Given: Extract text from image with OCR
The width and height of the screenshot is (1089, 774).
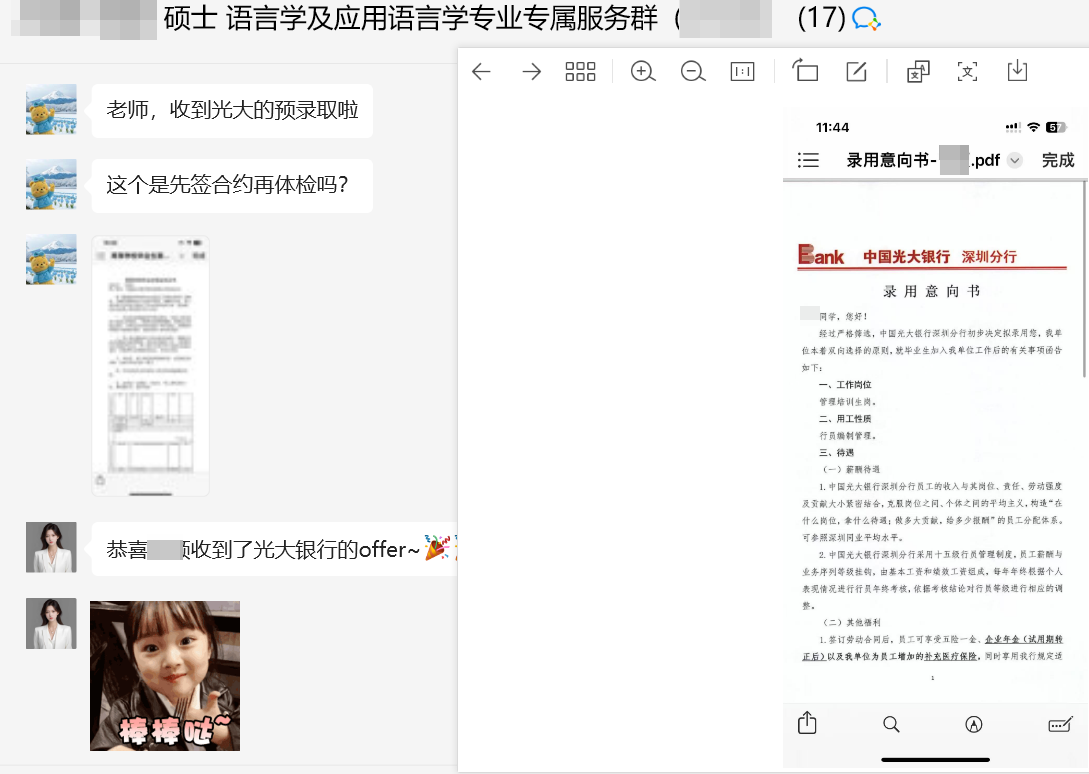Looking at the screenshot, I should (967, 71).
